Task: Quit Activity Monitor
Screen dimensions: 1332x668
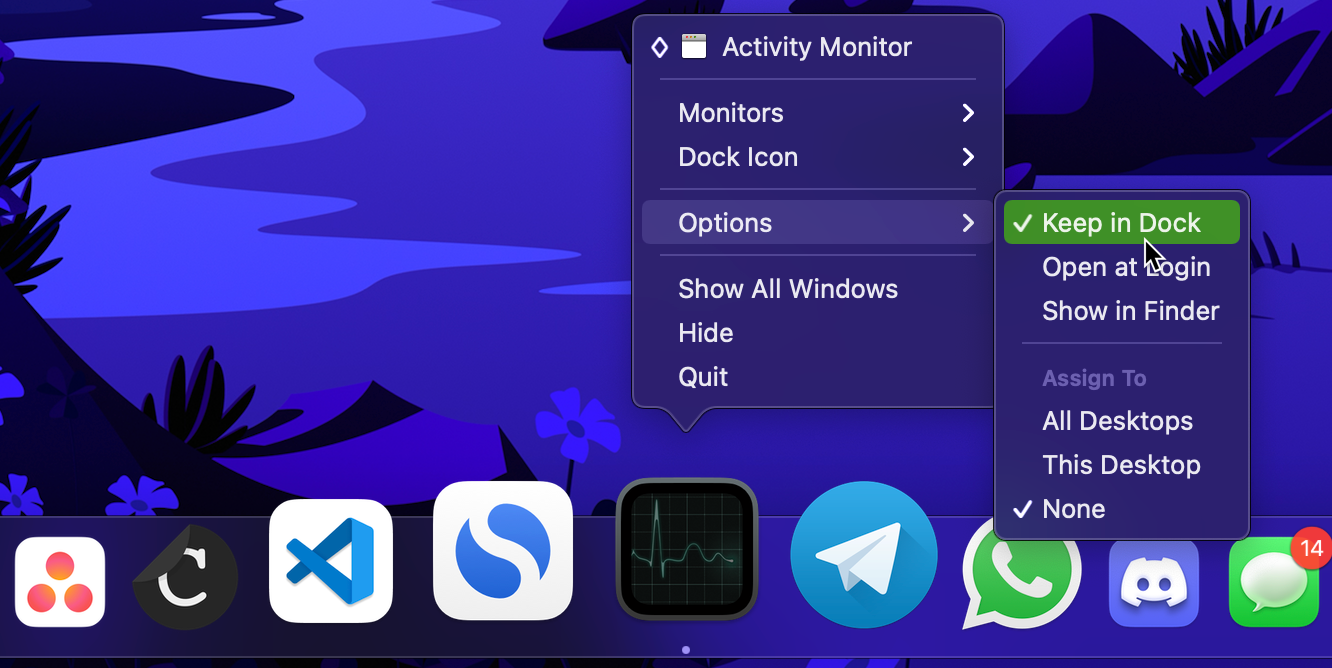Action: click(703, 376)
